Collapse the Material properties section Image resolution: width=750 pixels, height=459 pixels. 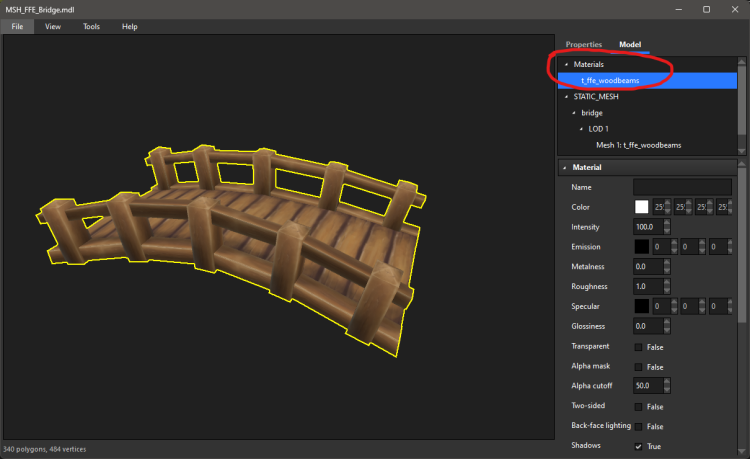(565, 167)
